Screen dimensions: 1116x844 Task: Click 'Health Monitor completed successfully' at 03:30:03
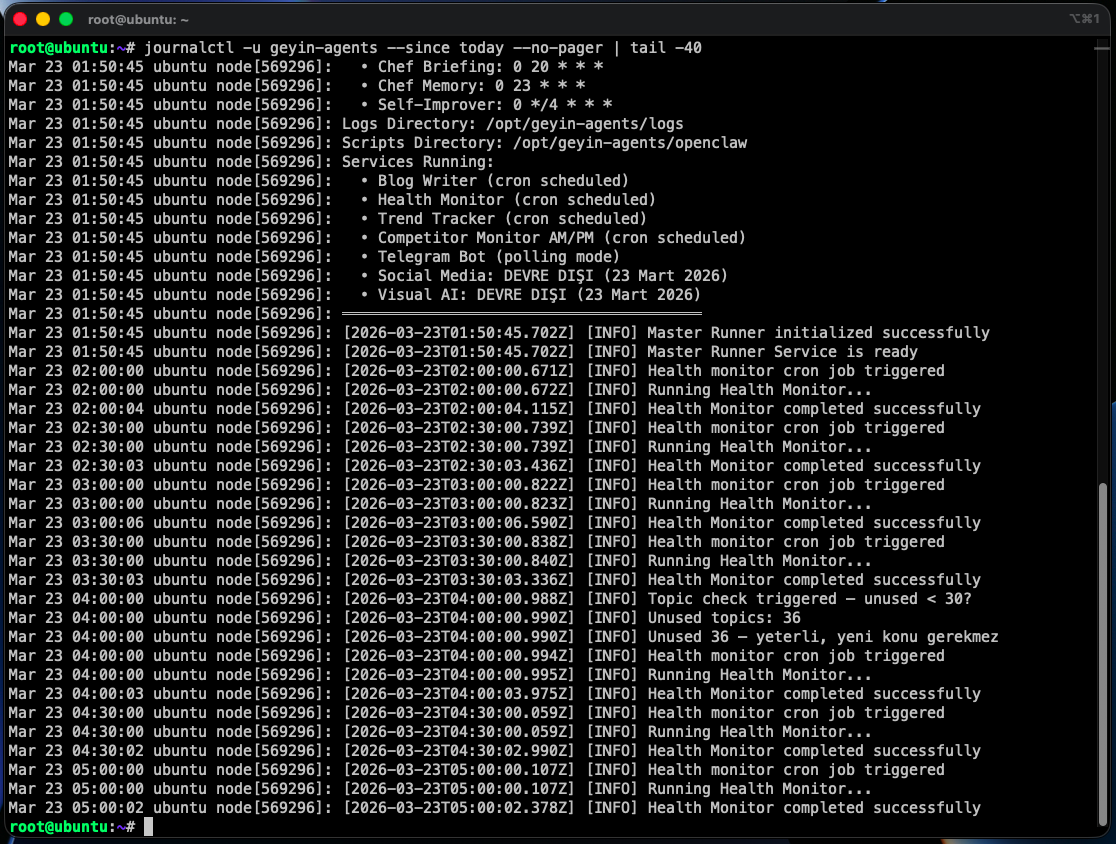(814, 579)
